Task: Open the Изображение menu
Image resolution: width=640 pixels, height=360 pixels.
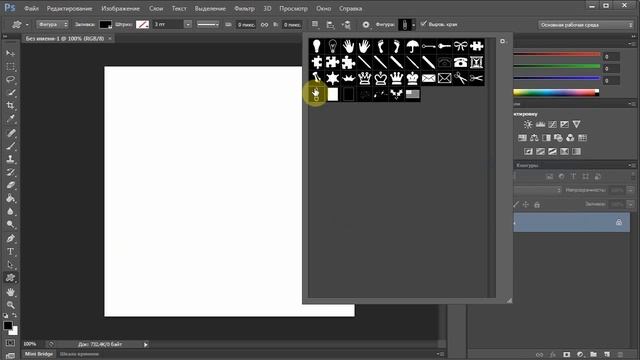Action: click(x=120, y=8)
